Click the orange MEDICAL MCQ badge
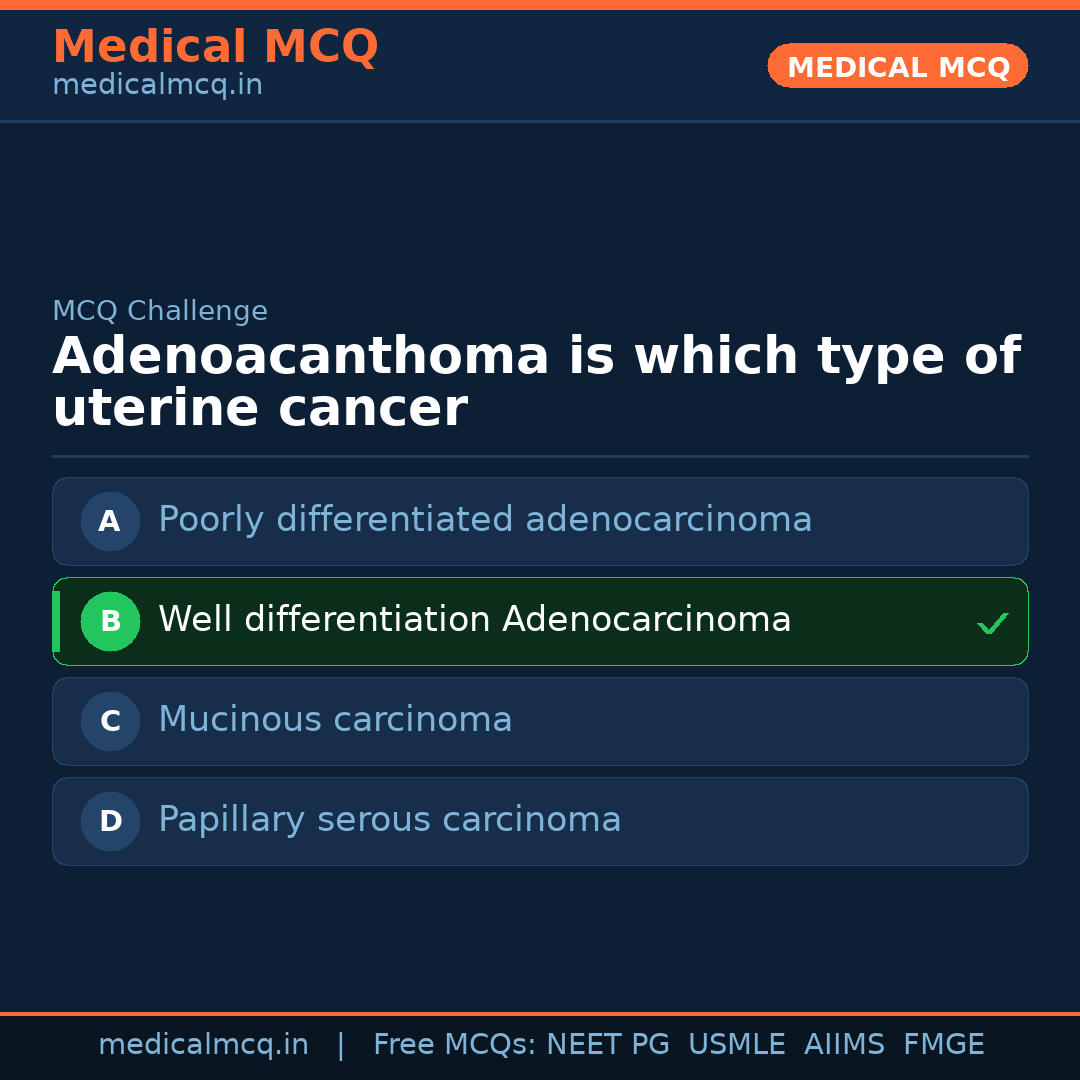Screen dimensions: 1080x1080 click(897, 66)
